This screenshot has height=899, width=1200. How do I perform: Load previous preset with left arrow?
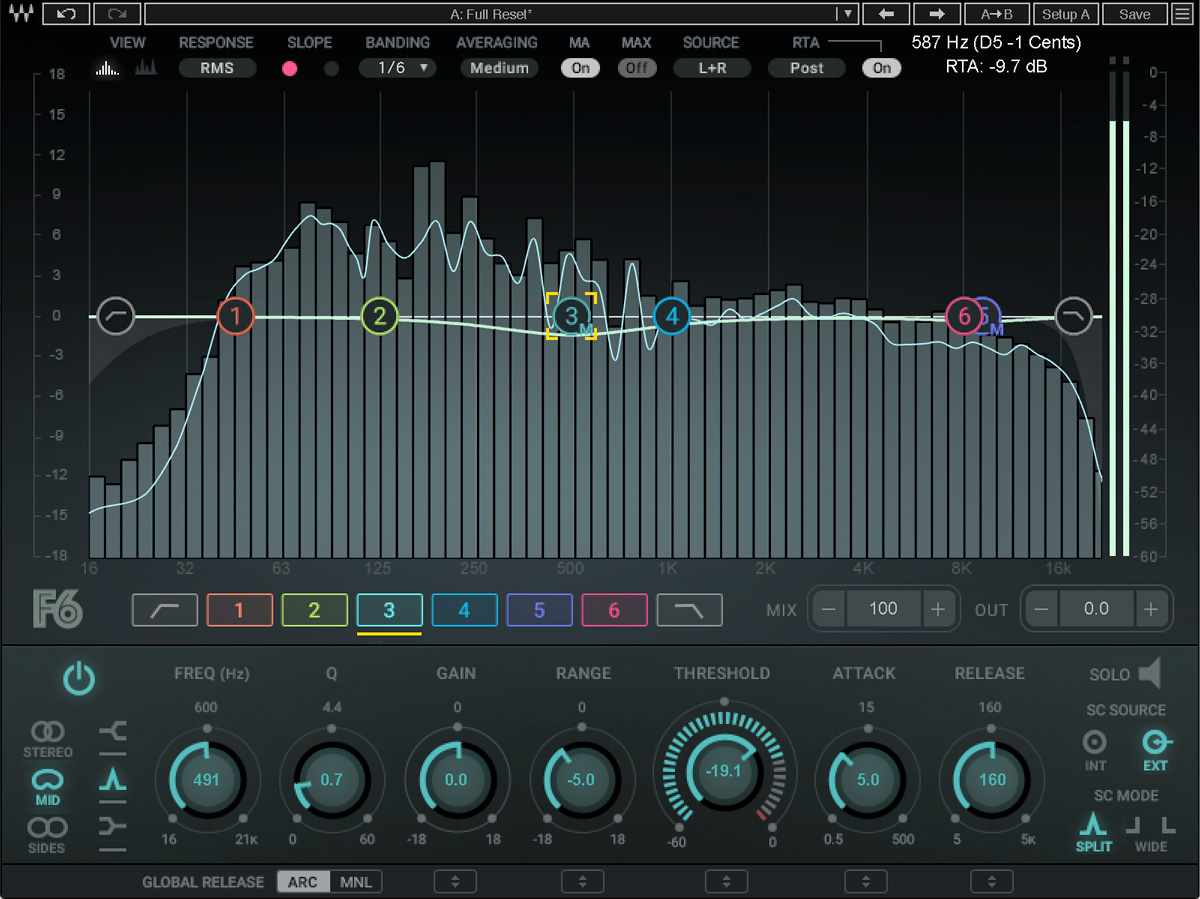pyautogui.click(x=886, y=14)
